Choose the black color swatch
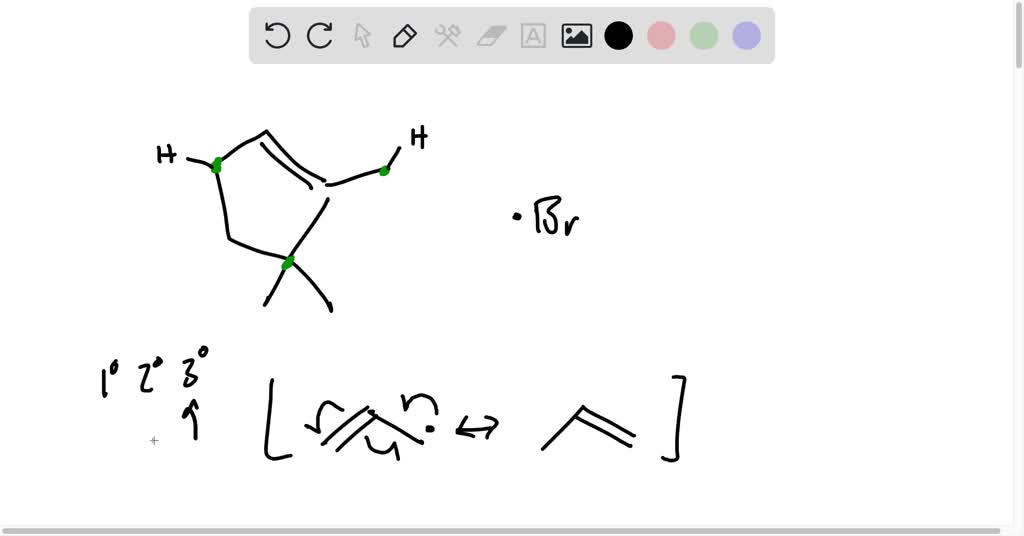Image resolution: width=1024 pixels, height=536 pixels. [x=618, y=35]
